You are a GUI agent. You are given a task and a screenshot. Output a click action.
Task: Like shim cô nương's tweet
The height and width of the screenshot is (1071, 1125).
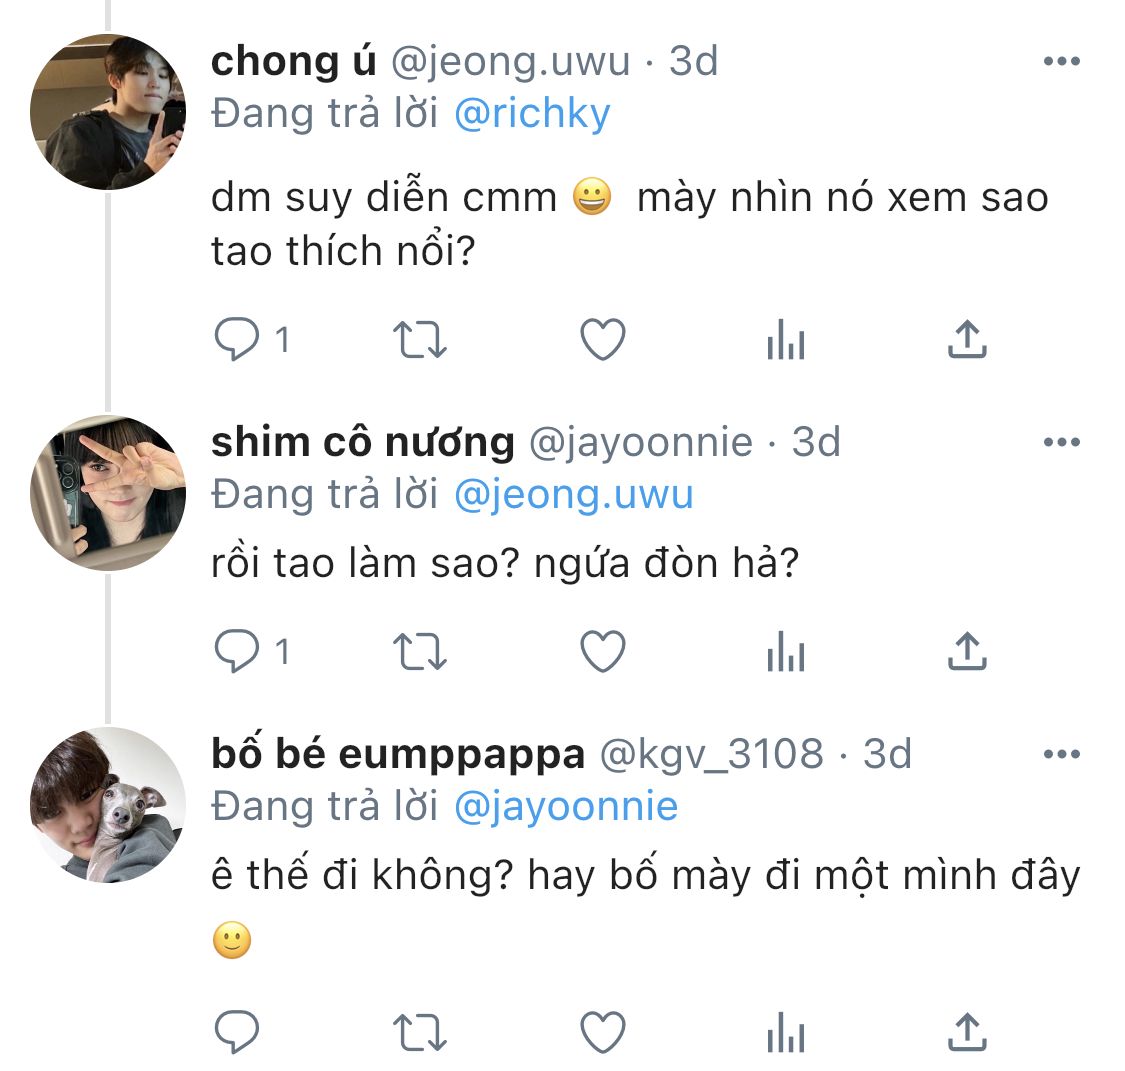603,653
